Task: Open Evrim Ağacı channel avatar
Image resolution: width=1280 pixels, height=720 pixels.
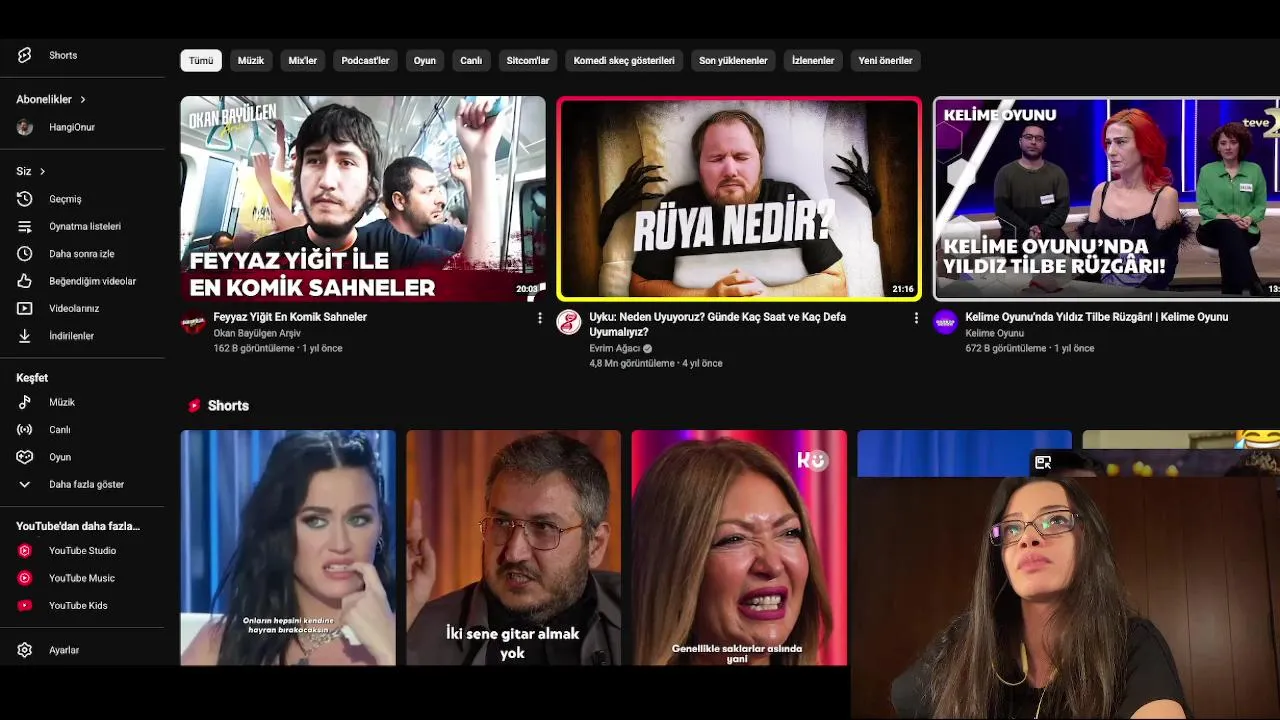Action: coord(569,322)
